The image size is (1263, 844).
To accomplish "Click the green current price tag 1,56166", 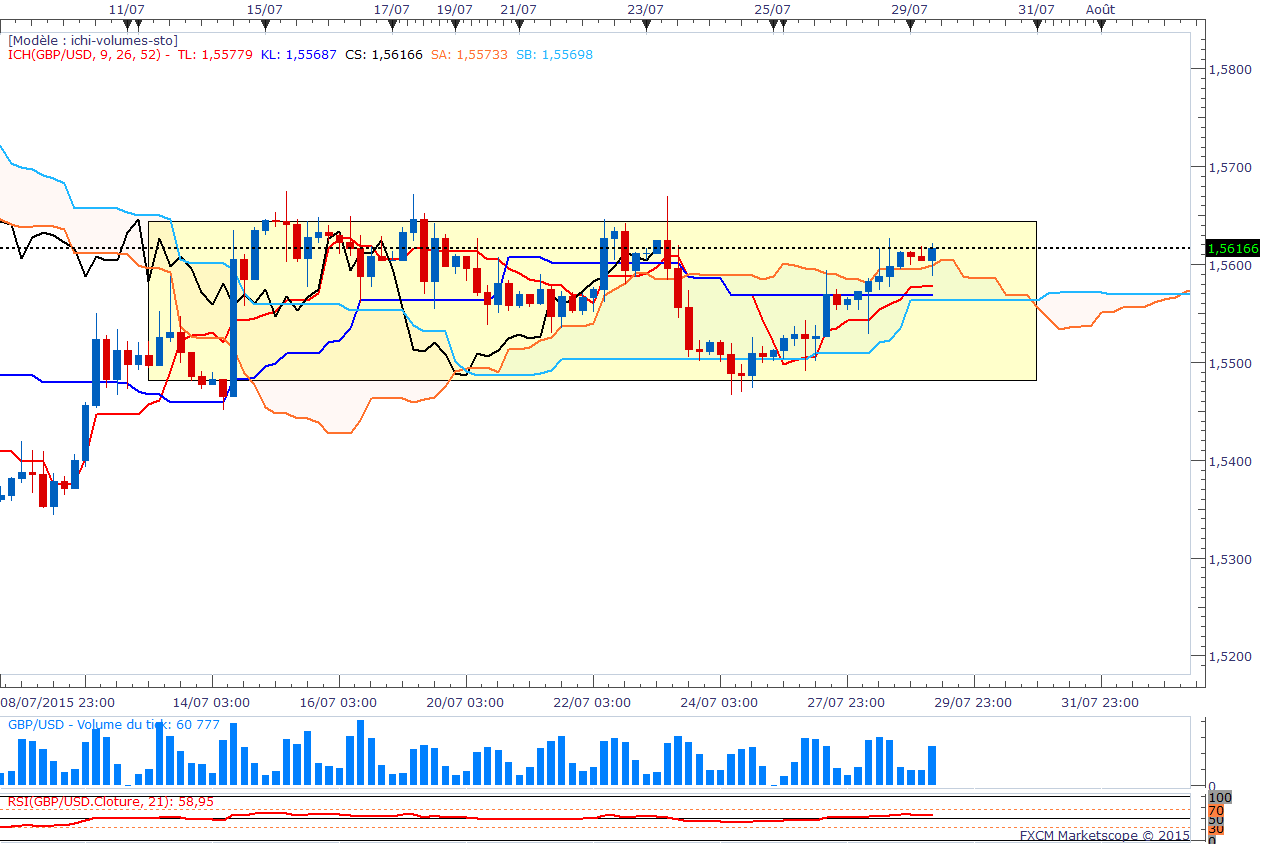I will (x=1232, y=248).
